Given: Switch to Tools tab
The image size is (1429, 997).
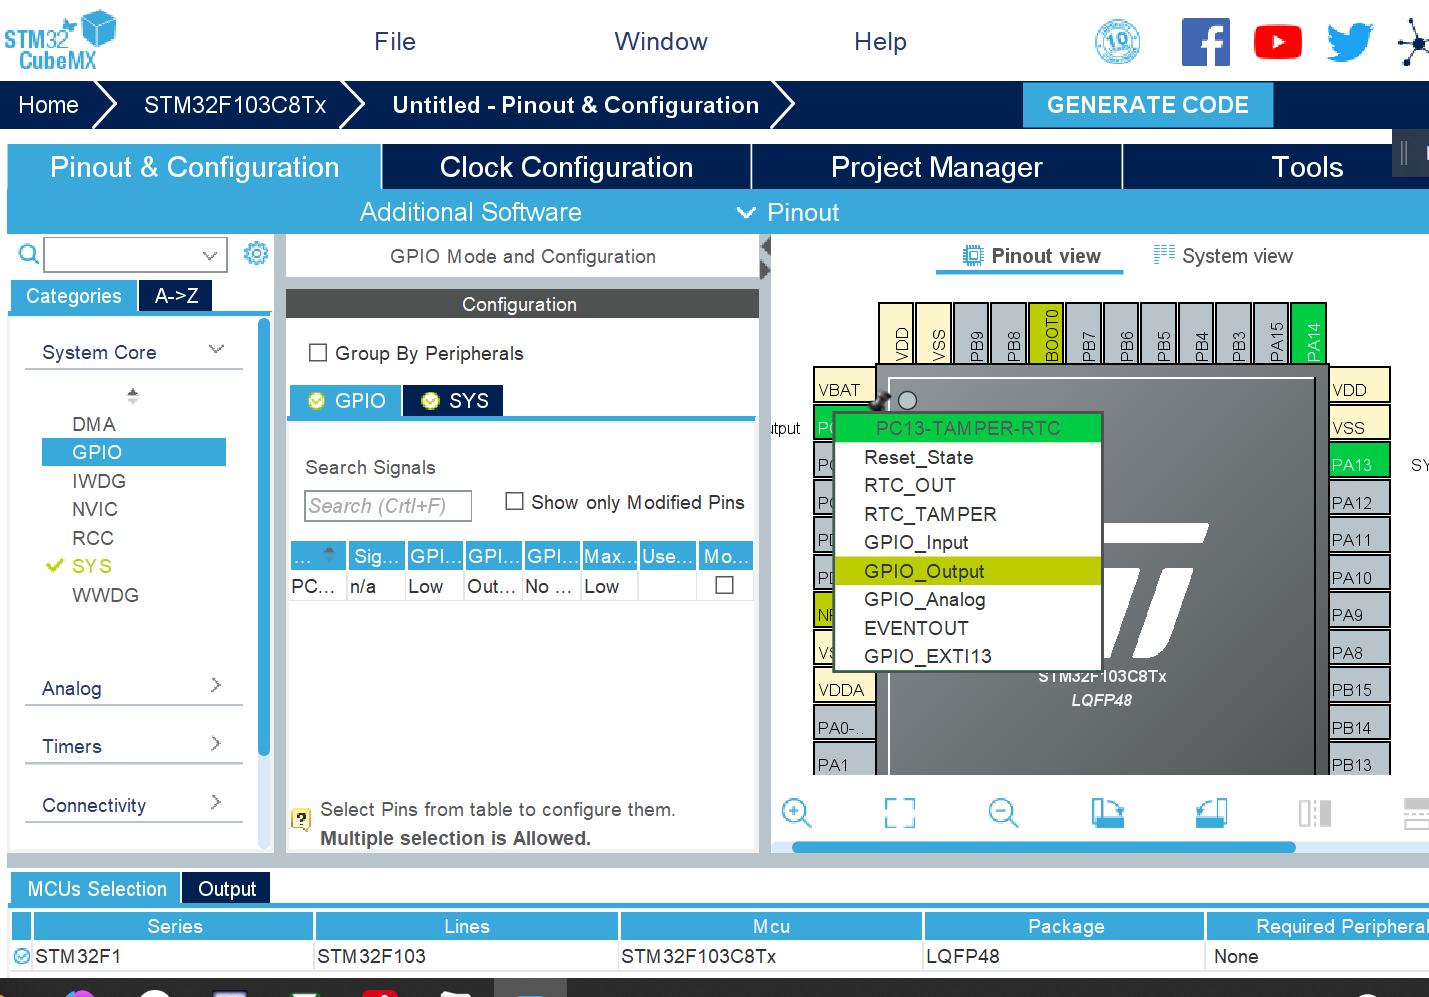Looking at the screenshot, I should point(1307,167).
